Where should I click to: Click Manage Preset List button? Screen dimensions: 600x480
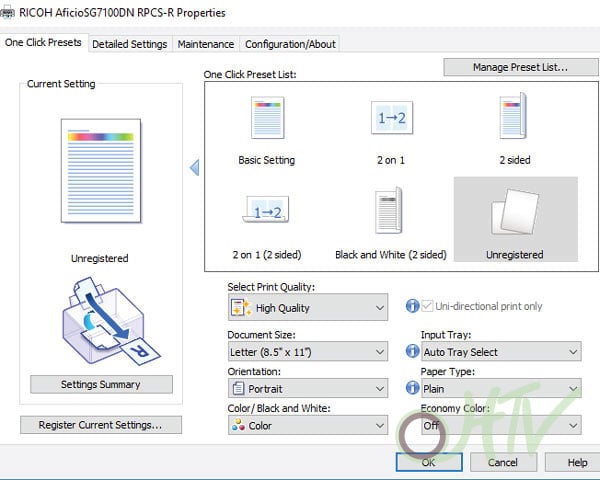coord(520,67)
